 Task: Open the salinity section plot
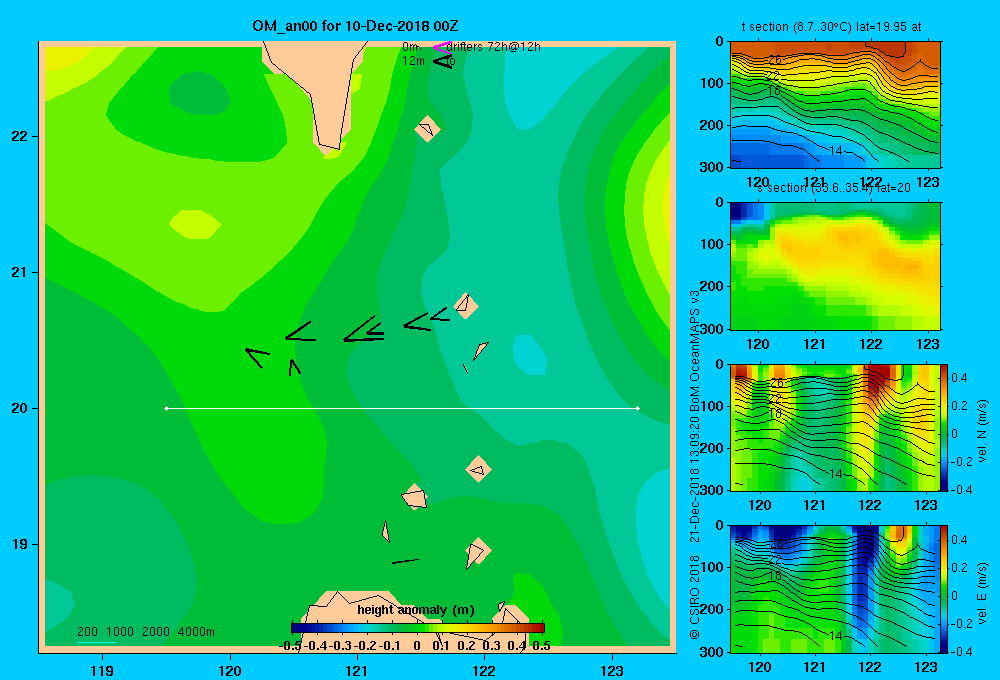pos(835,266)
